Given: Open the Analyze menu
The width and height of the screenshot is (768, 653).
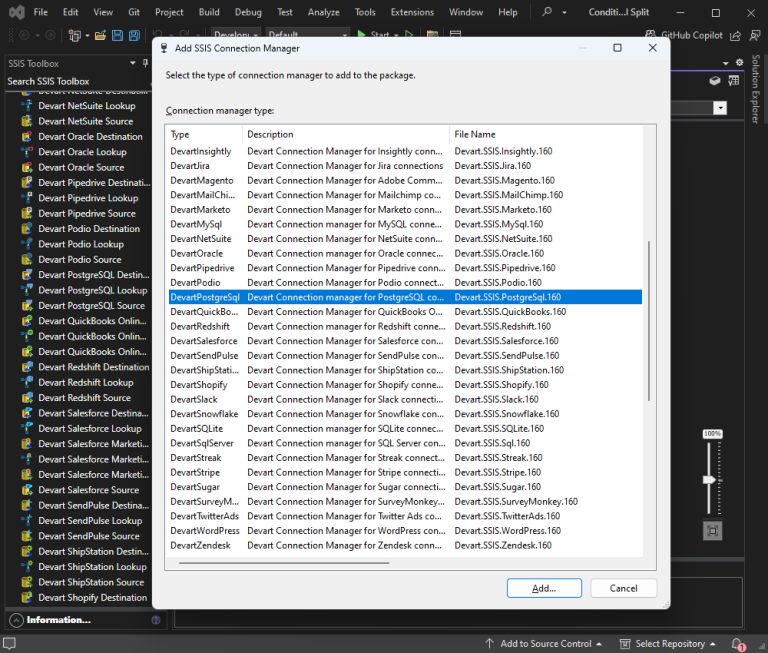Looking at the screenshot, I should coord(323,12).
